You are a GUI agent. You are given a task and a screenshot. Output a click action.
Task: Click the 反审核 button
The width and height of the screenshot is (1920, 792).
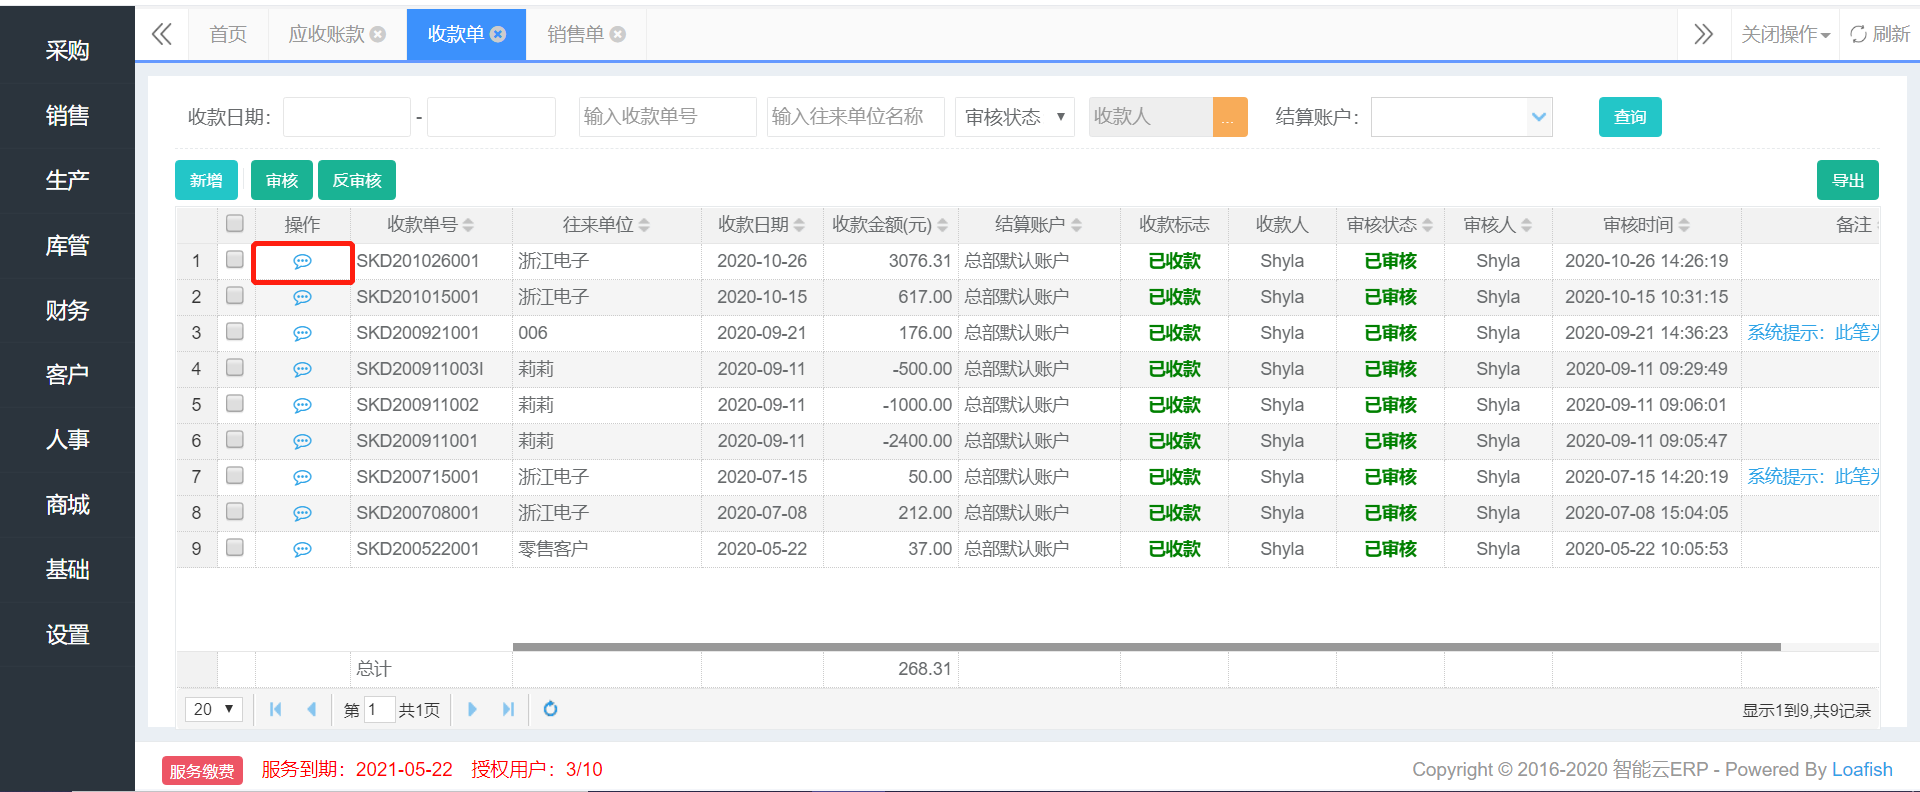(x=357, y=180)
